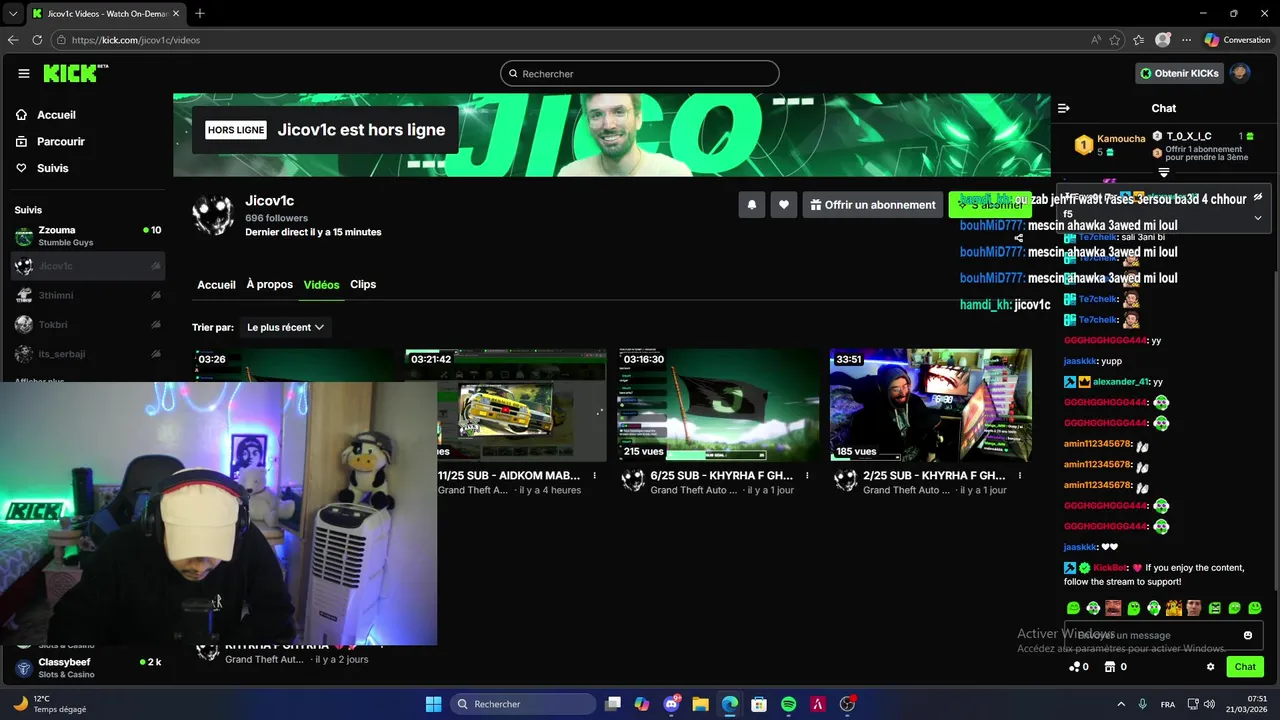The height and width of the screenshot is (720, 1280).
Task: Open Tokbri channel in followed list
Action: click(88, 325)
